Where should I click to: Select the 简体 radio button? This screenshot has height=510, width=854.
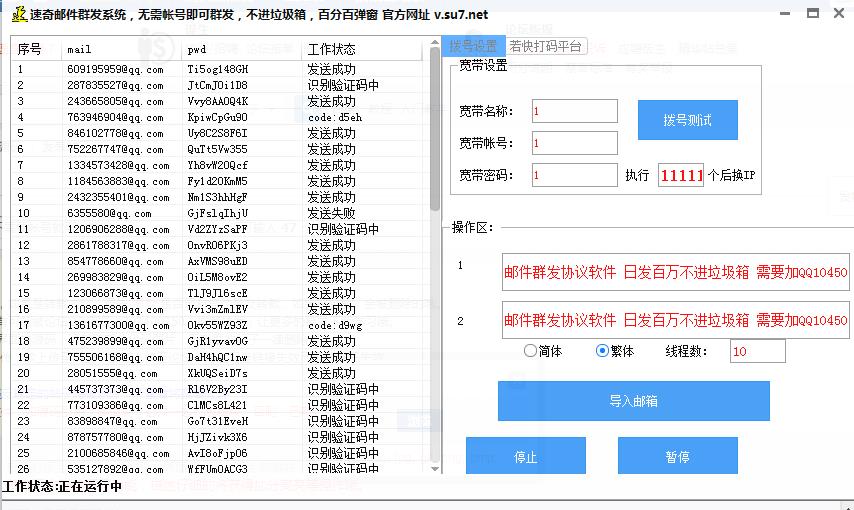[531, 351]
